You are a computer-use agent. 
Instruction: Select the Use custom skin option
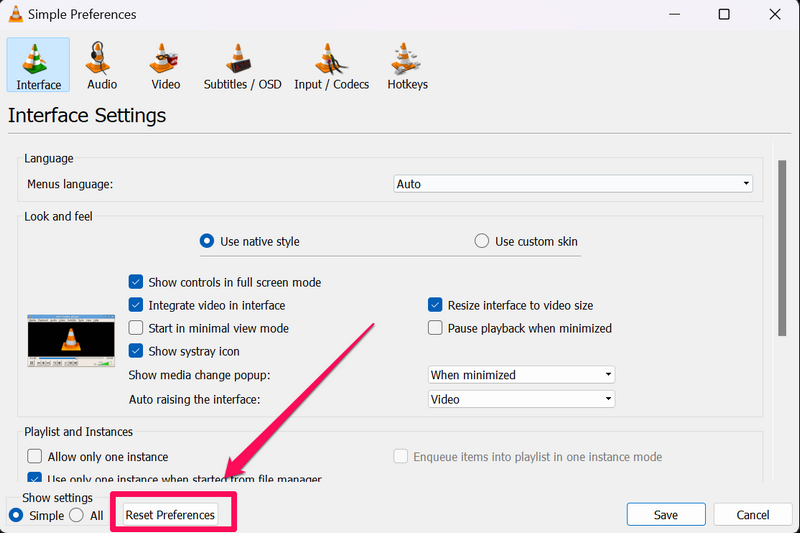482,241
